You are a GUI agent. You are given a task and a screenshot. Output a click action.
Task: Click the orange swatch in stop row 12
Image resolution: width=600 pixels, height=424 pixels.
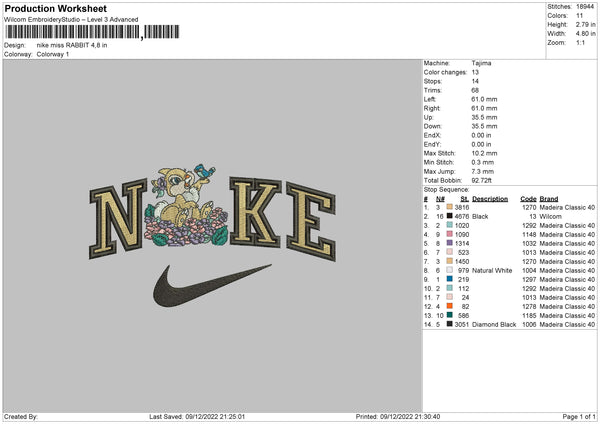point(450,306)
